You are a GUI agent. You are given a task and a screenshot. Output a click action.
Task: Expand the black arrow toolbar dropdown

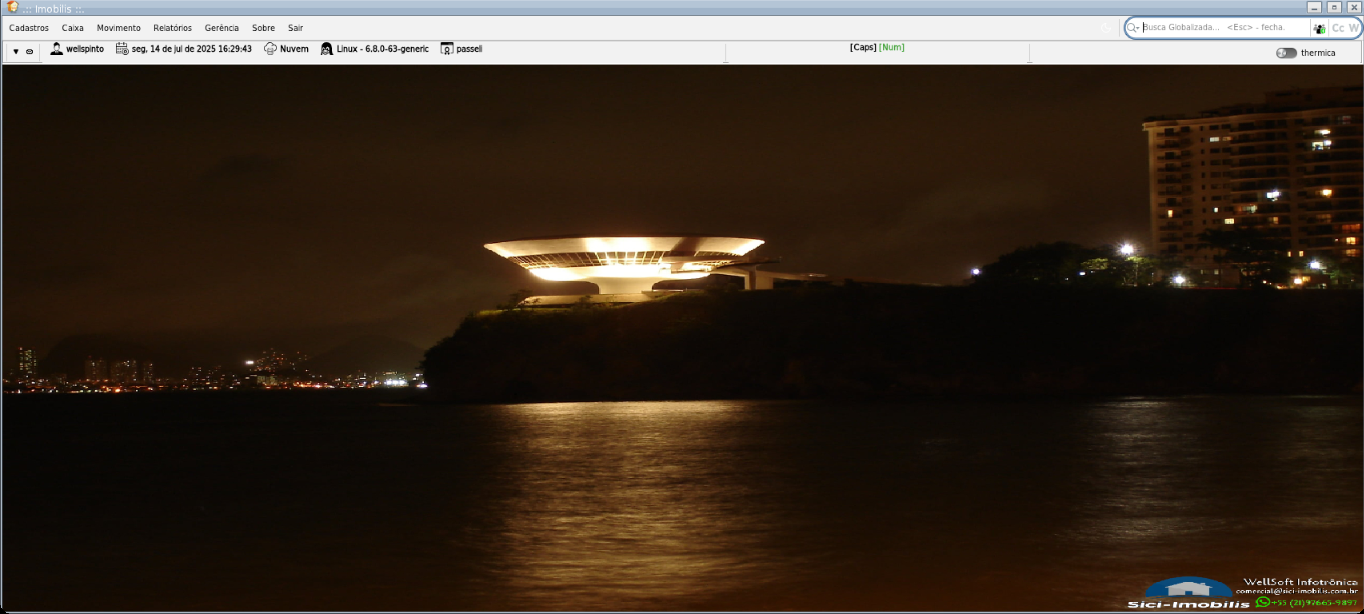[x=15, y=51]
